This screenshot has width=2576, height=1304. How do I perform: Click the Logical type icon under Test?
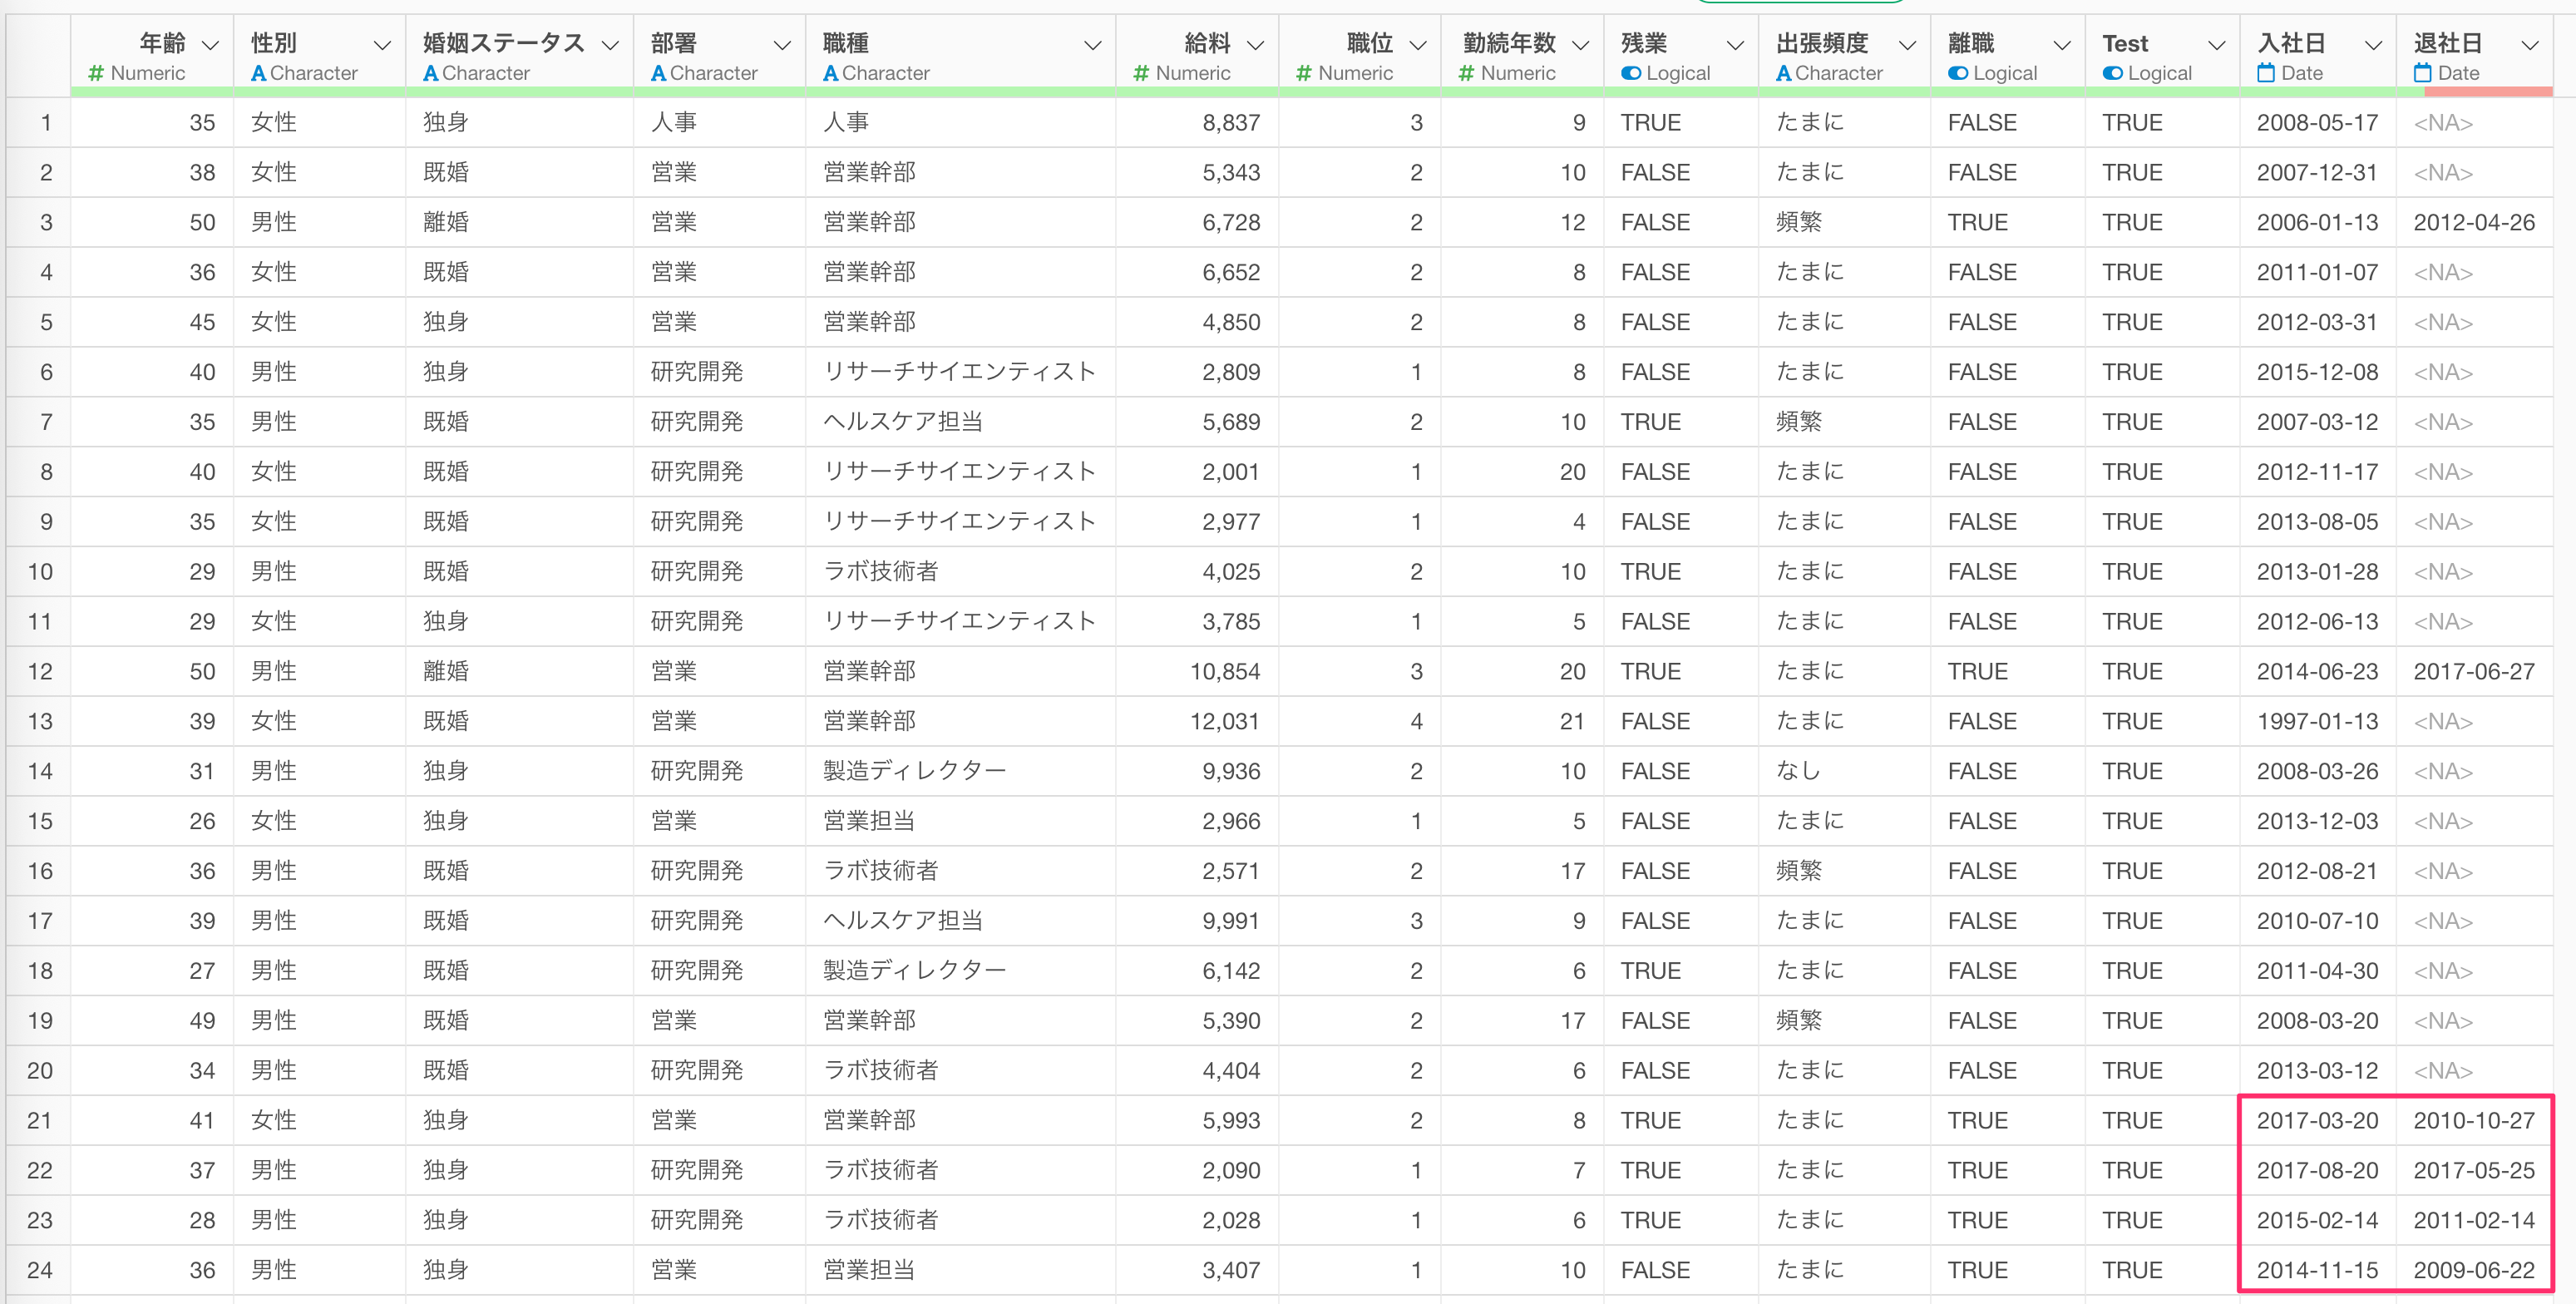tap(2113, 73)
